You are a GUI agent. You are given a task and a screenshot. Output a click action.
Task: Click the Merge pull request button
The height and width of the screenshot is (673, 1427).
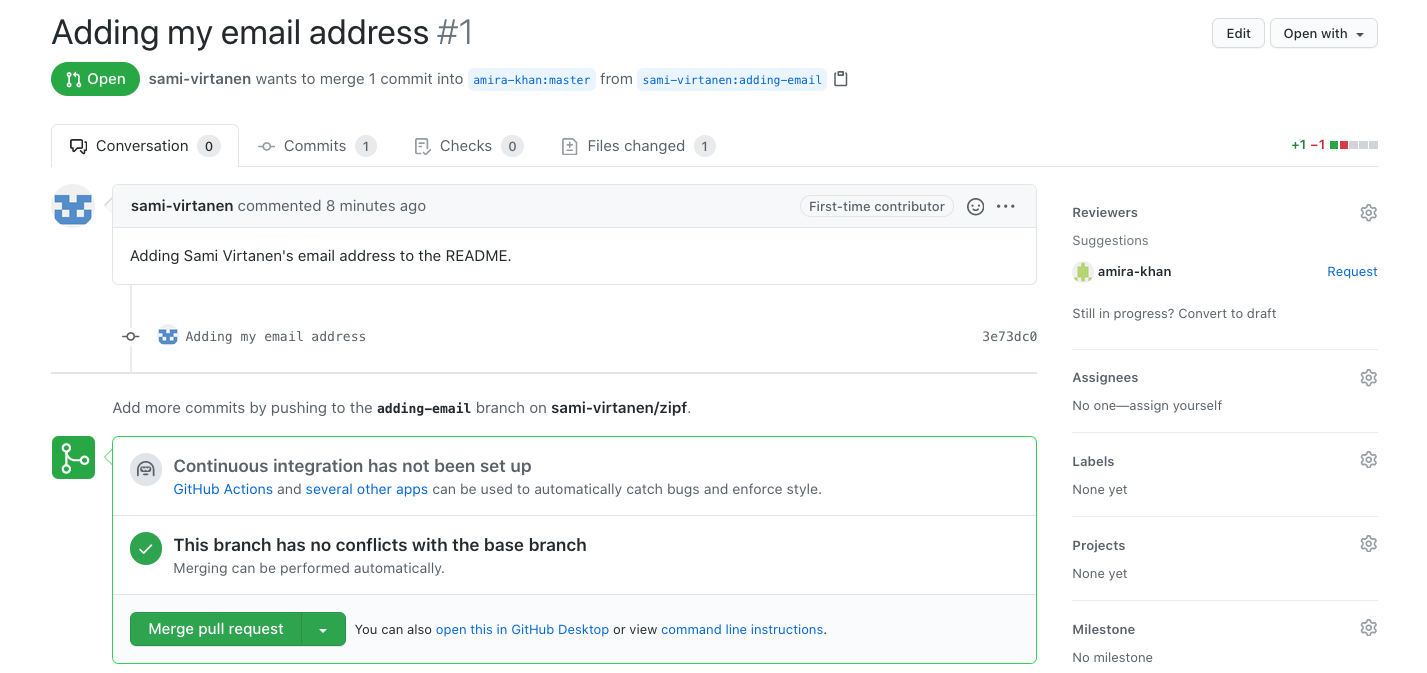[216, 629]
